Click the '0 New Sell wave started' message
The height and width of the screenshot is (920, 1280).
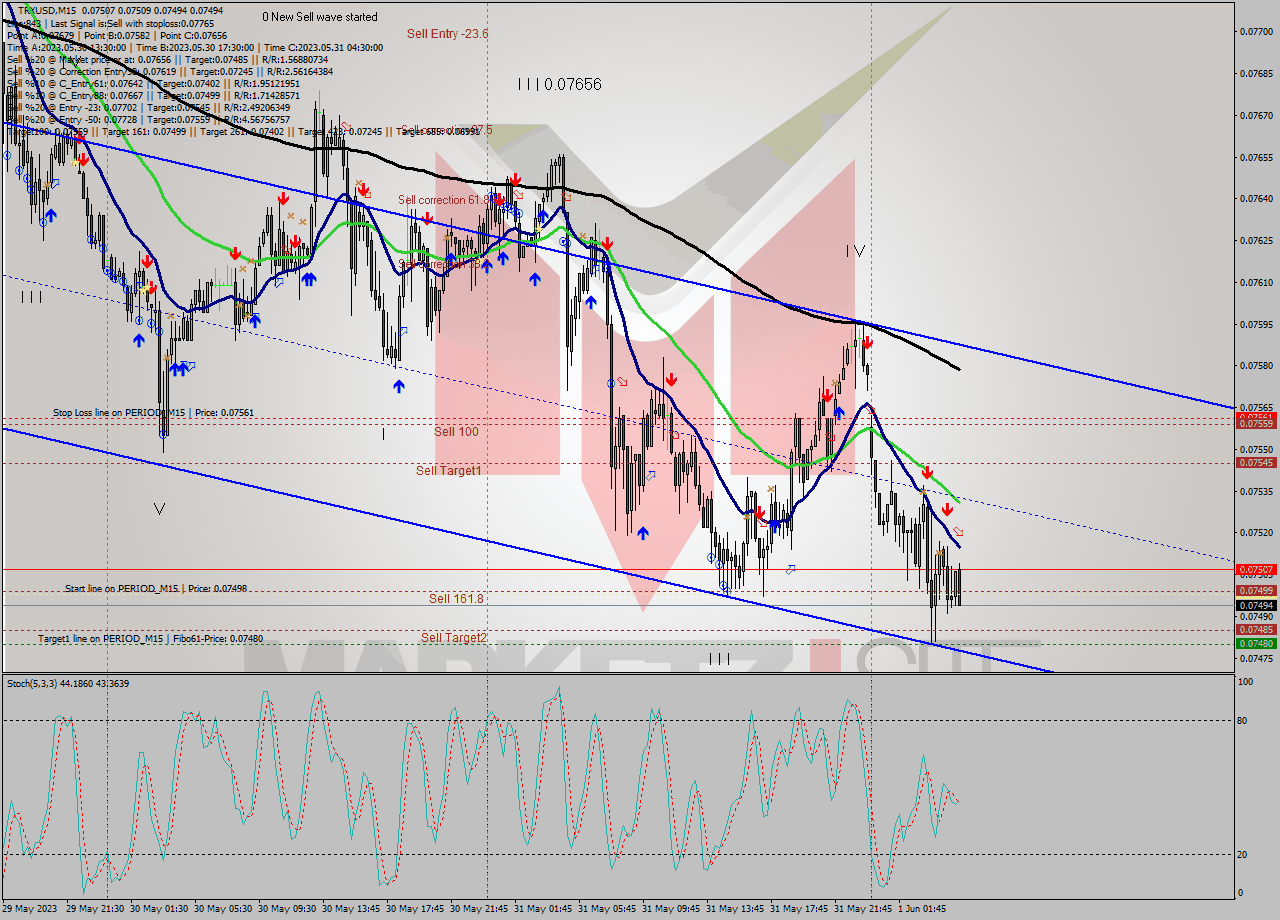(x=318, y=17)
